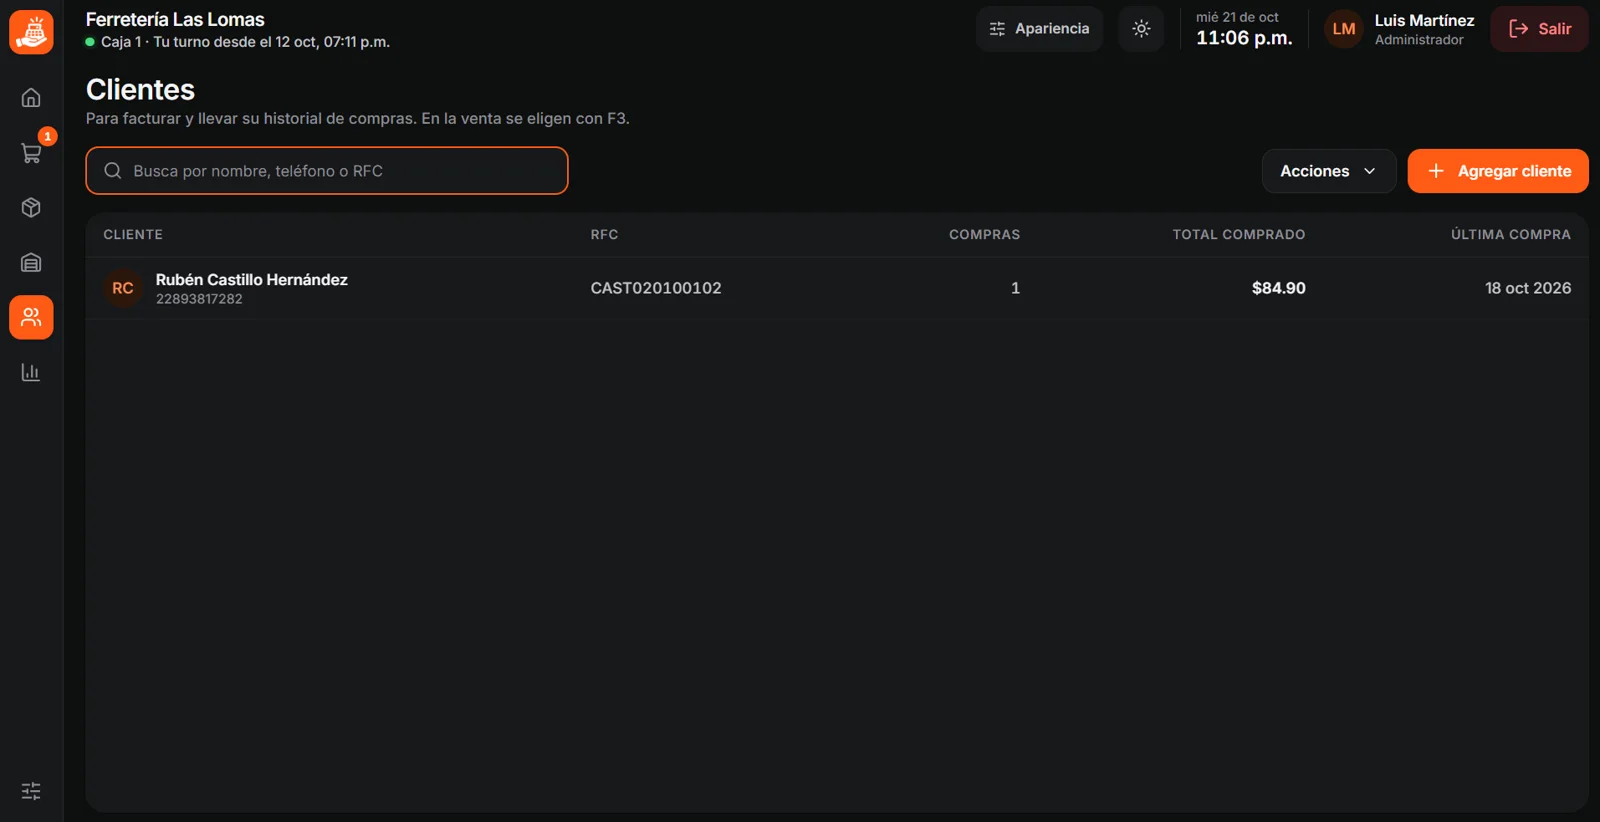Screen dimensions: 1600x822
Task: Sort by ÚLTIMA COMPRA column header
Action: (1511, 235)
